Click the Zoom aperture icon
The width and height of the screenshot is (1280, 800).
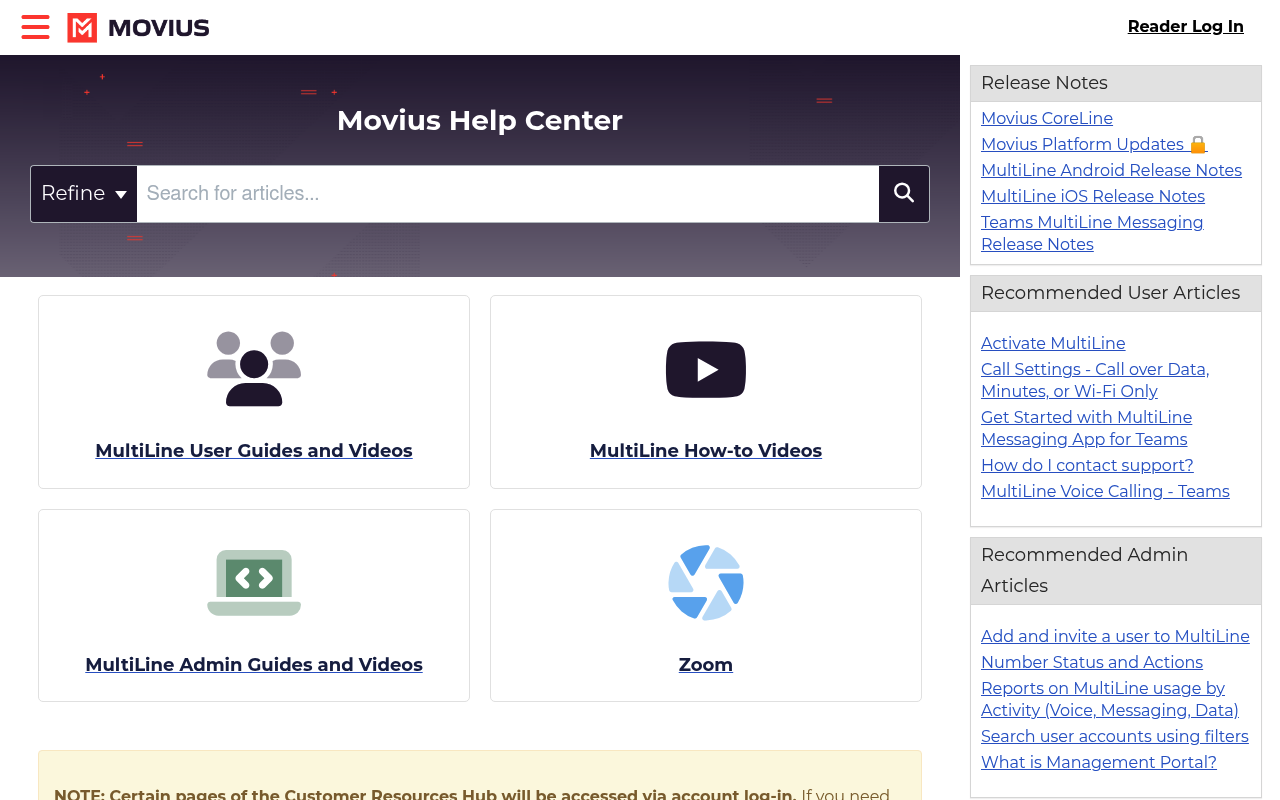click(x=706, y=583)
